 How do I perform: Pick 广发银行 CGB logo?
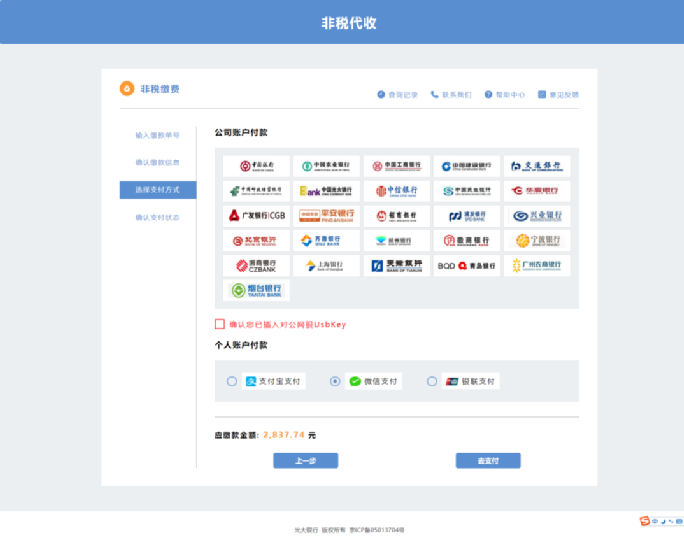(256, 216)
